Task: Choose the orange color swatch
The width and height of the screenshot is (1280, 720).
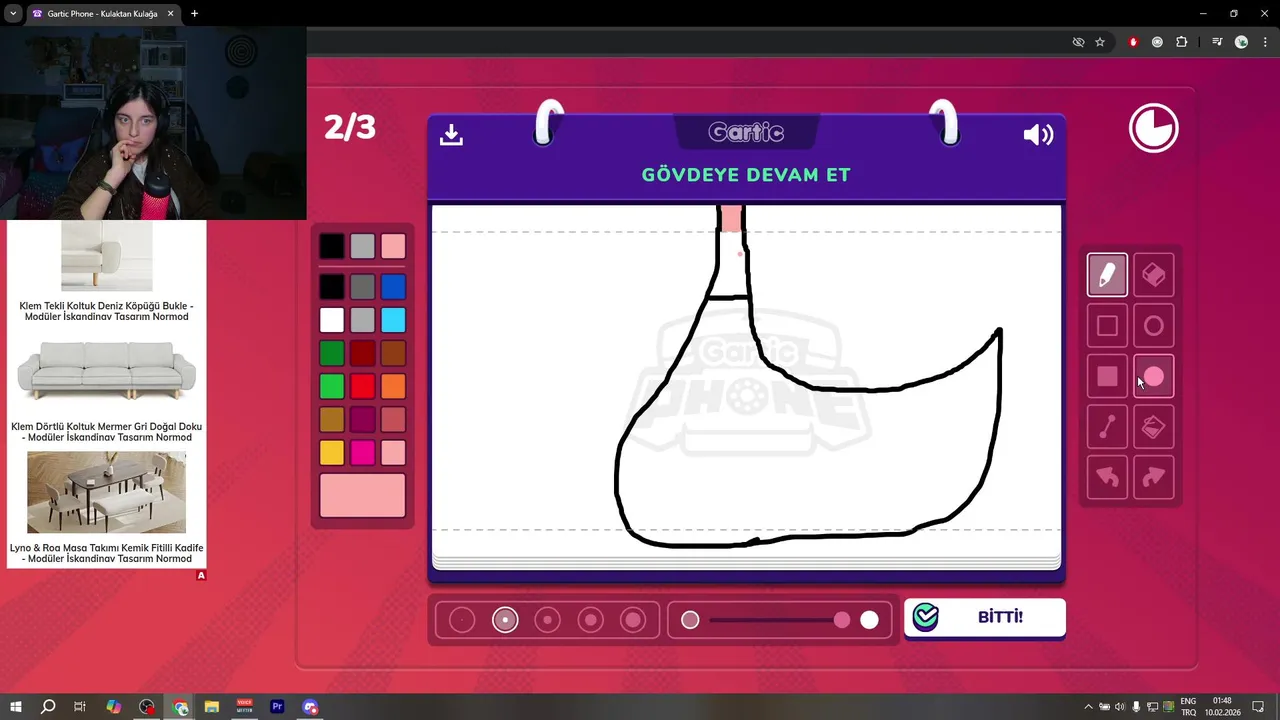Action: [393, 386]
